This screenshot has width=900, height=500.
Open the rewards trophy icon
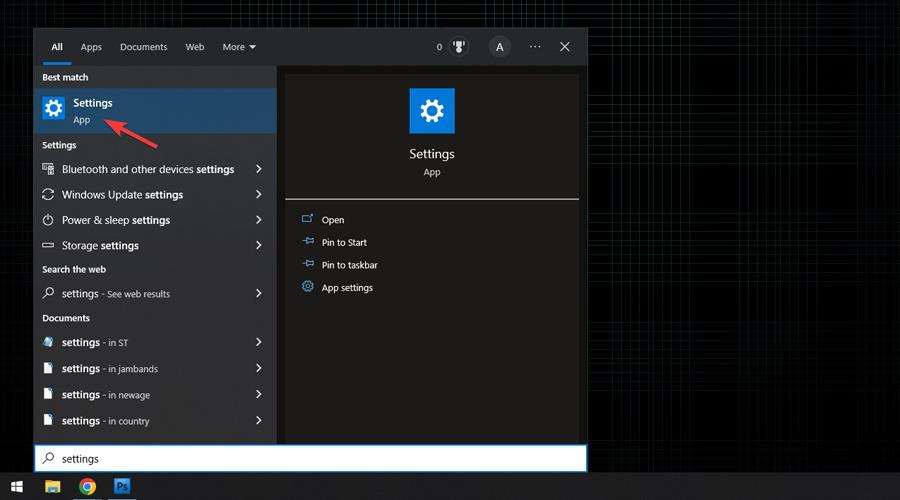coord(459,46)
